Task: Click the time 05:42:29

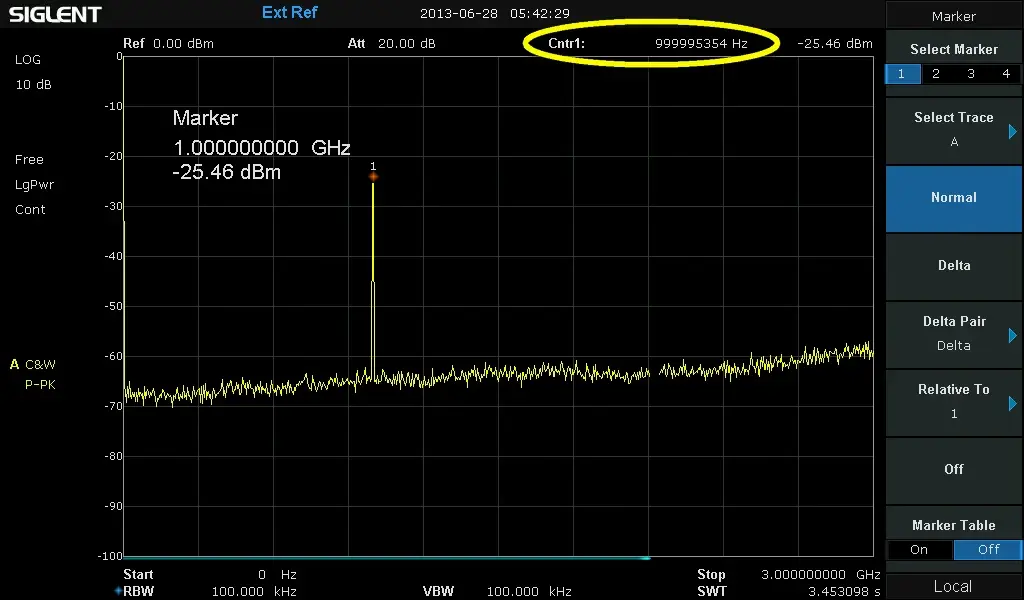Action: point(540,13)
